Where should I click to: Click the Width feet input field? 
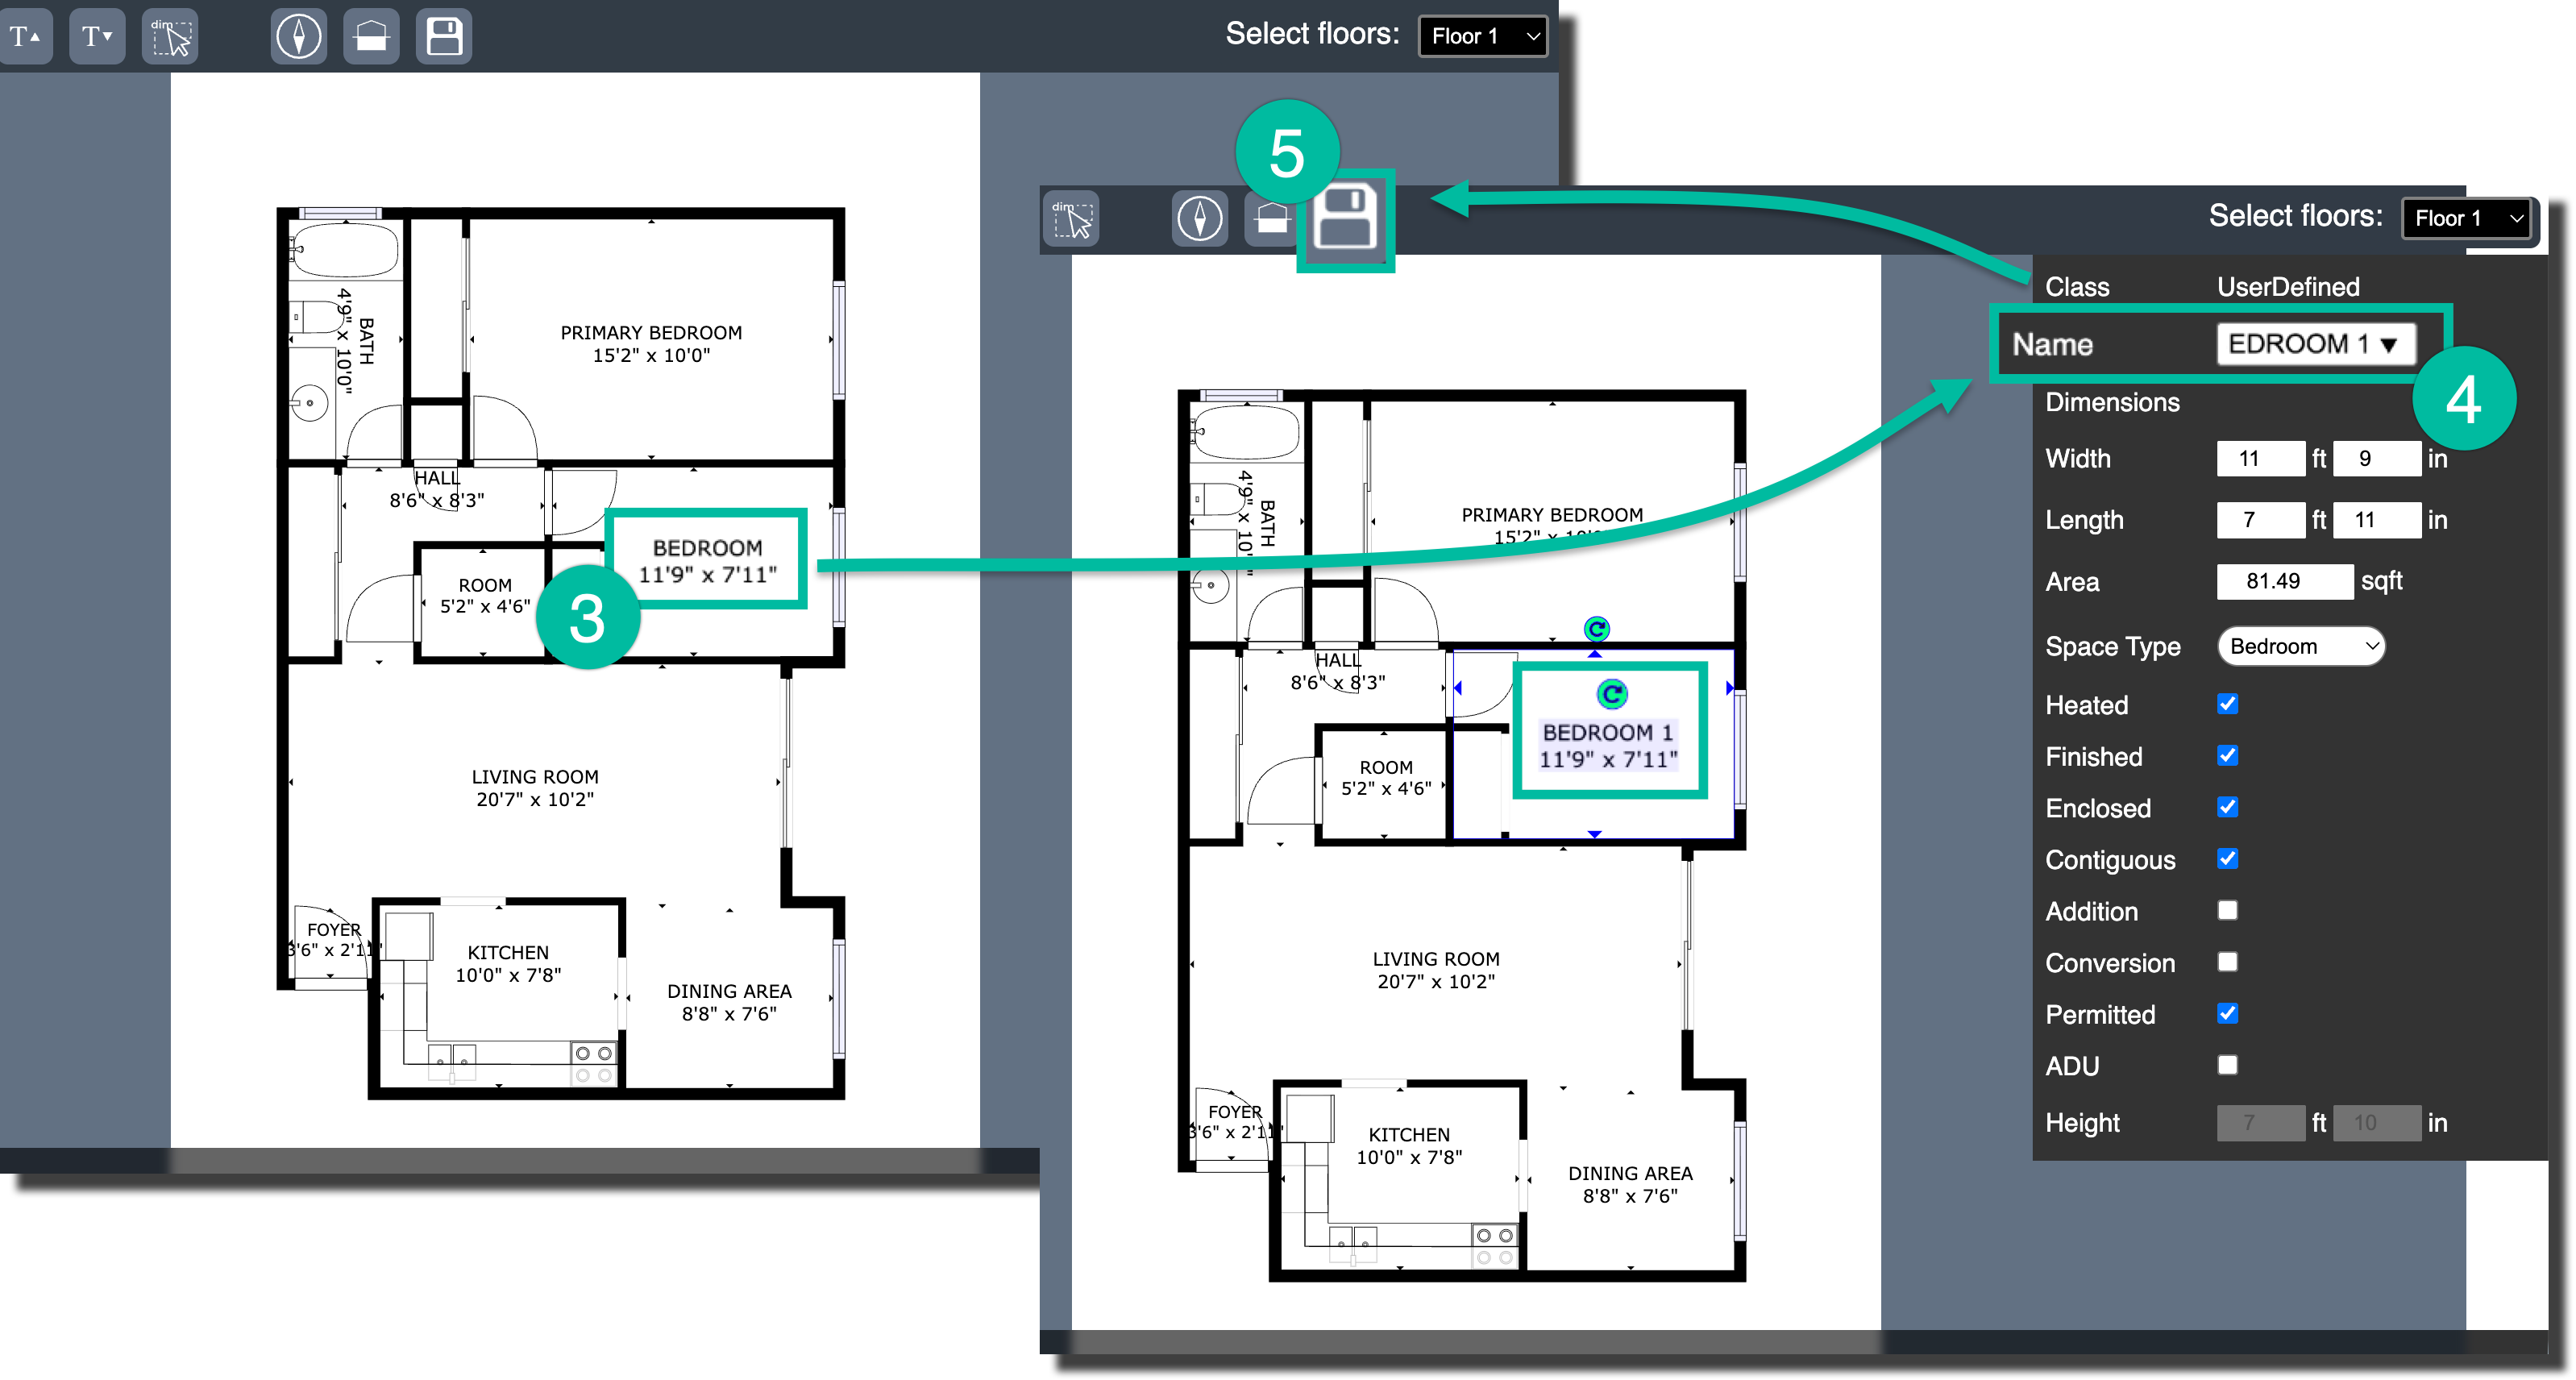[2261, 459]
